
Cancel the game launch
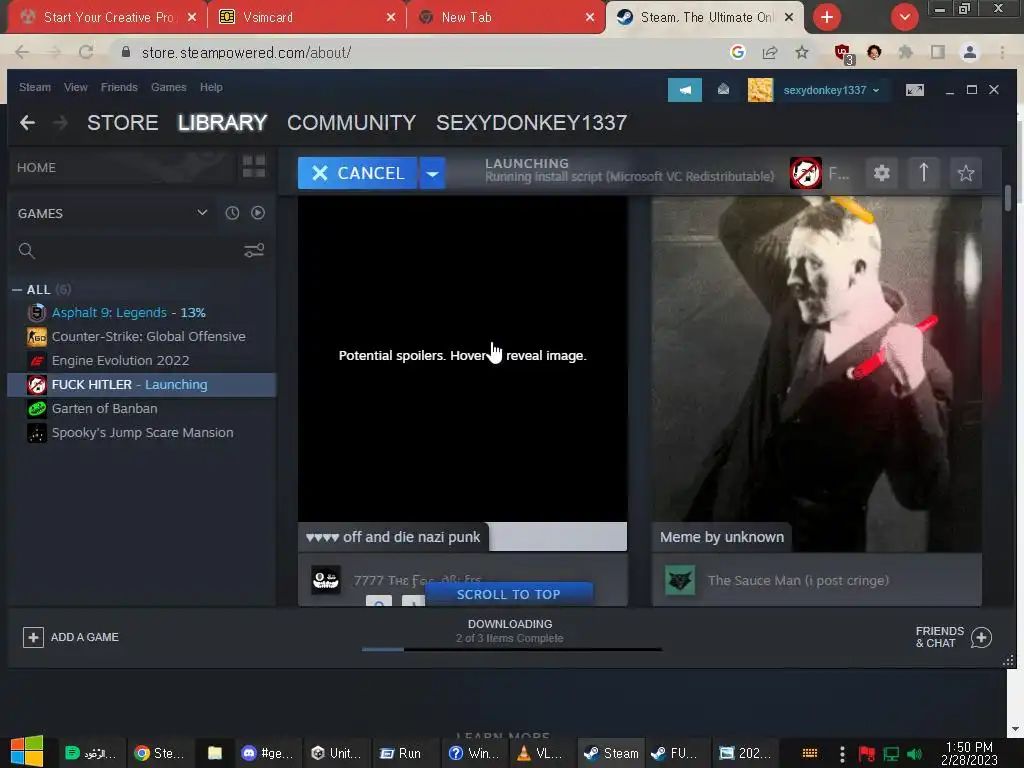coord(357,173)
